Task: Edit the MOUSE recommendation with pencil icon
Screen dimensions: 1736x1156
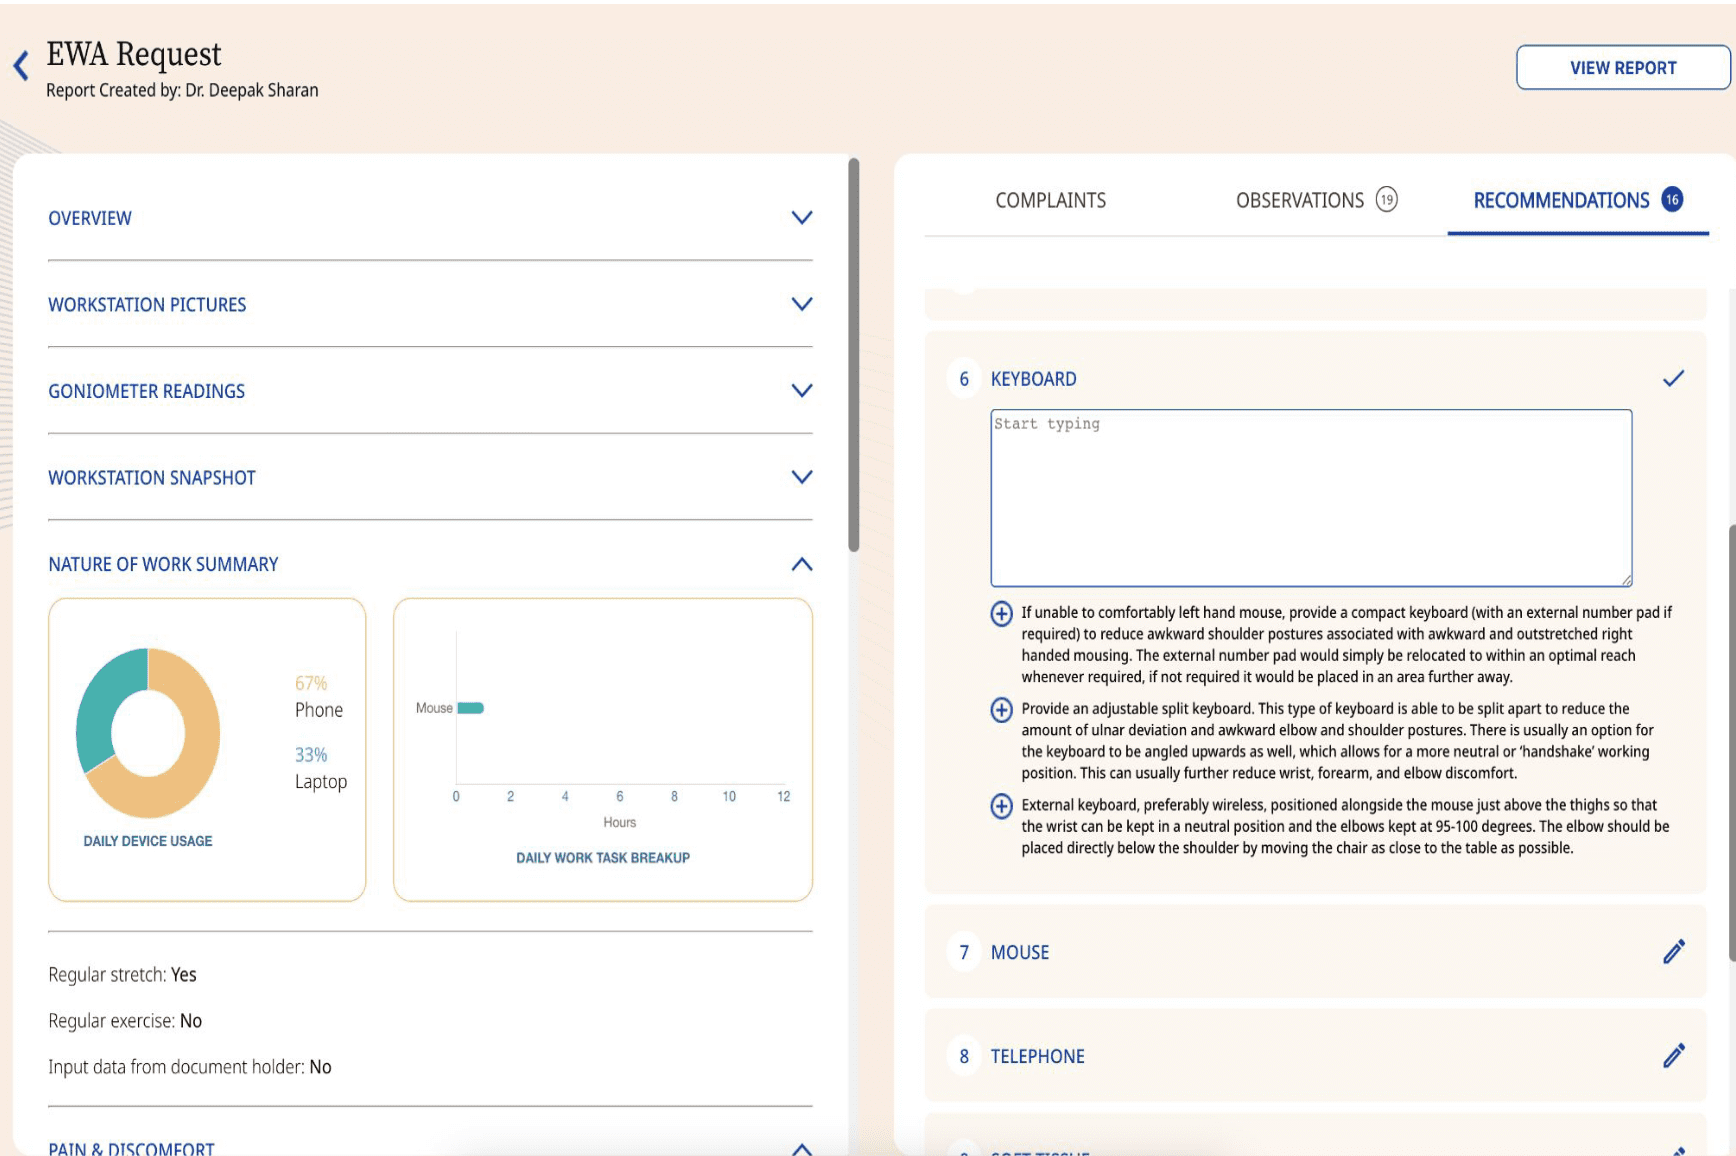Action: pos(1673,952)
